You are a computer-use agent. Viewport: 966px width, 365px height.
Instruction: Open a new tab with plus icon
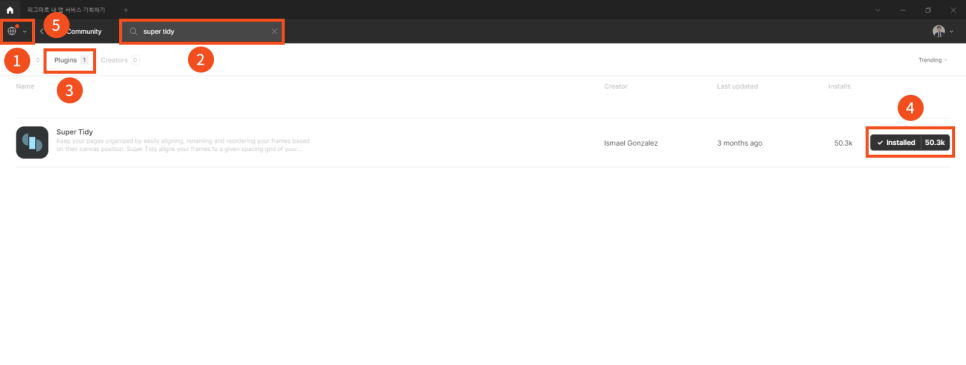tap(126, 10)
